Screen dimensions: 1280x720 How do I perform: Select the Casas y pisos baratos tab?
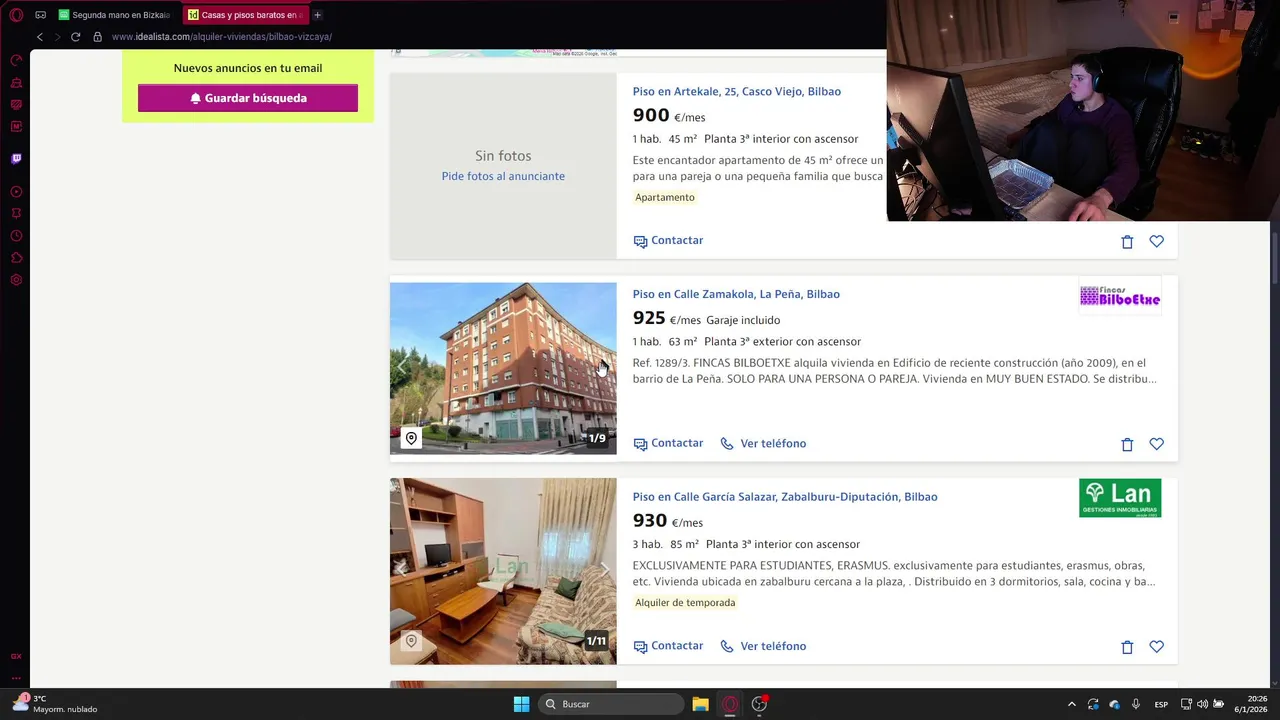coord(245,15)
